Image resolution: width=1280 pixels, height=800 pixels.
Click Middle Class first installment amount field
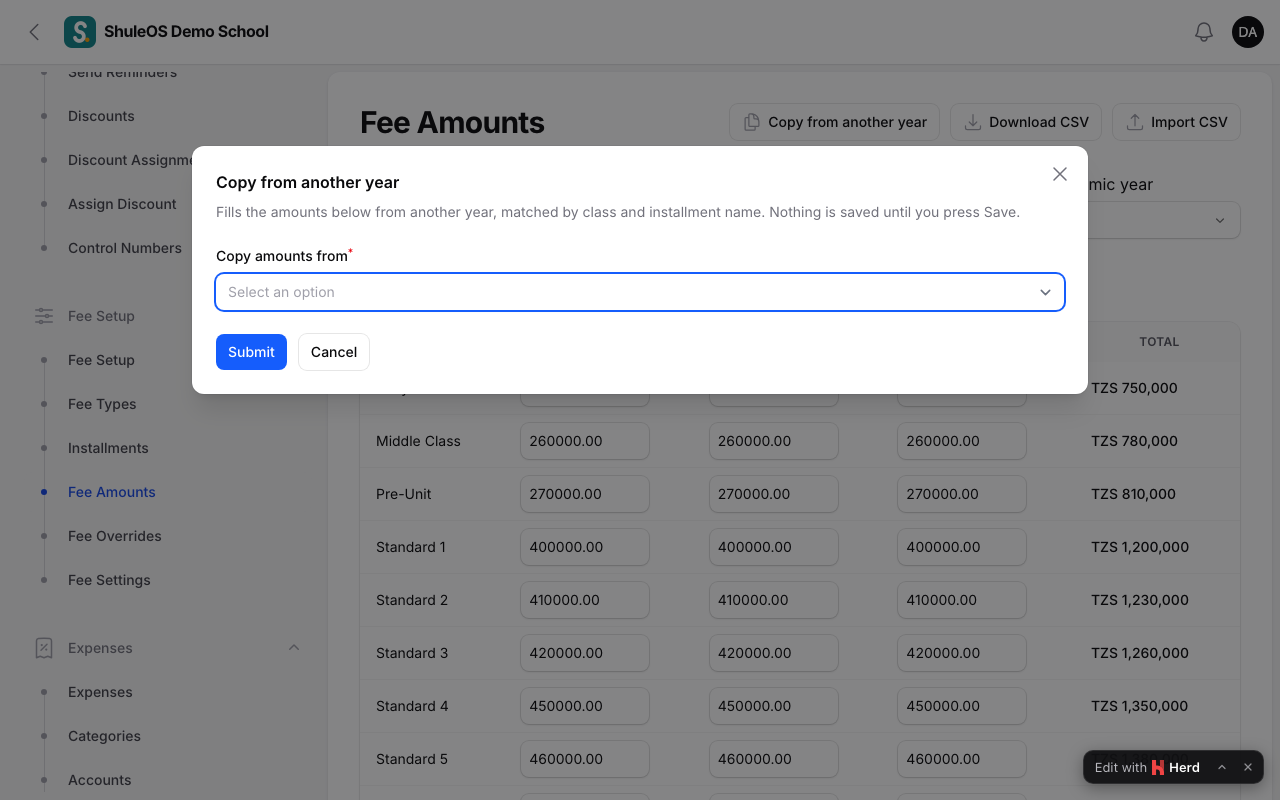pos(585,441)
